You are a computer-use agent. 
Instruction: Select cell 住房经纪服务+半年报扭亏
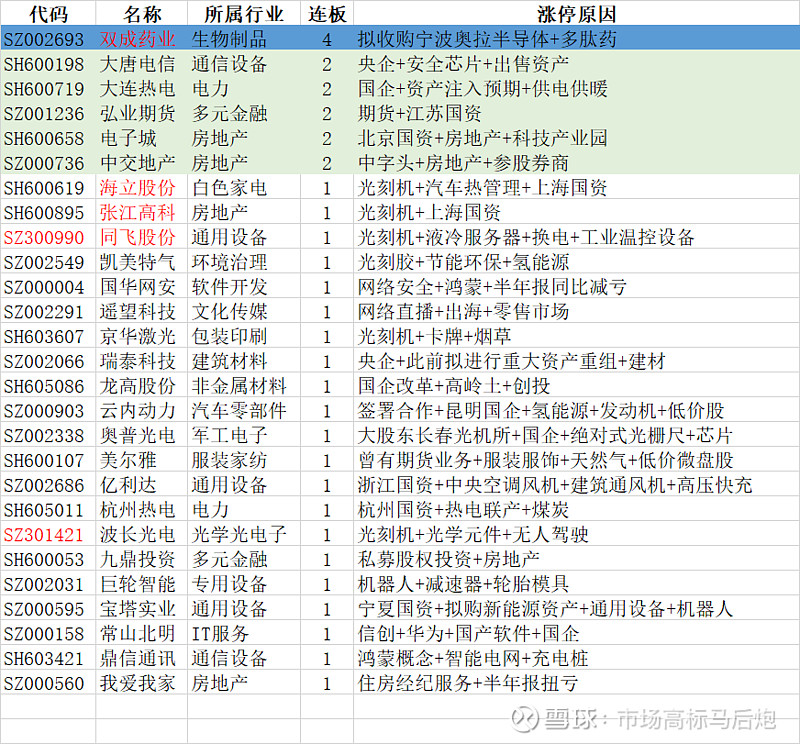pyautogui.click(x=468, y=684)
